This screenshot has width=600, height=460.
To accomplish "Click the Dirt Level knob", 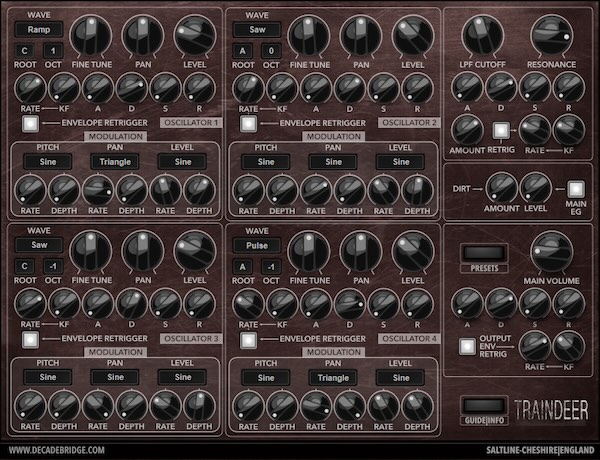I will 535,188.
